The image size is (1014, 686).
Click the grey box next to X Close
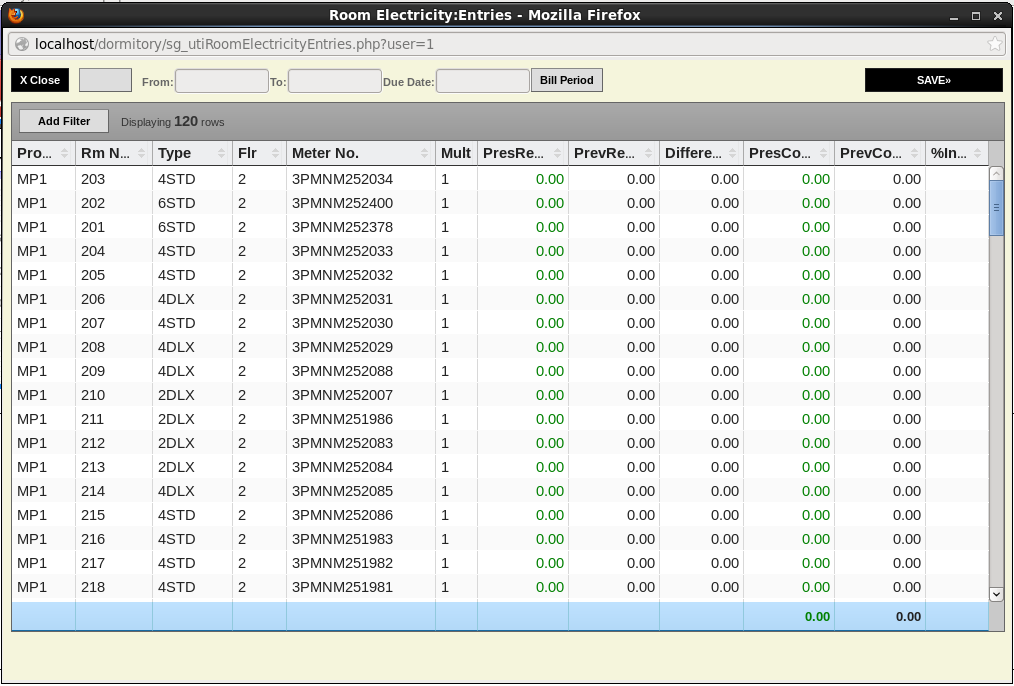pos(105,80)
